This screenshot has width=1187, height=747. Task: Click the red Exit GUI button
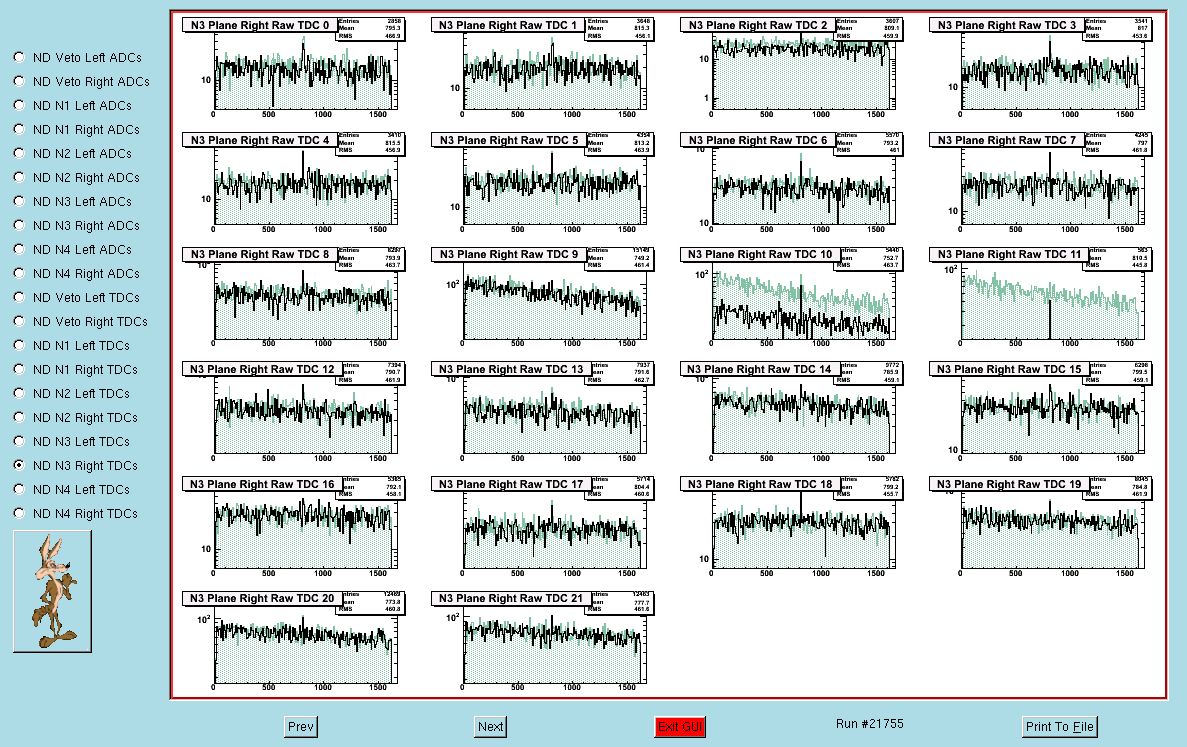coord(680,727)
